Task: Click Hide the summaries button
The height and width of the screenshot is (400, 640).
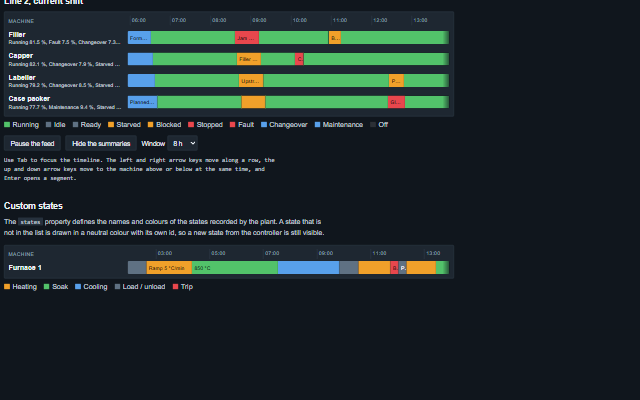Action: 101,143
